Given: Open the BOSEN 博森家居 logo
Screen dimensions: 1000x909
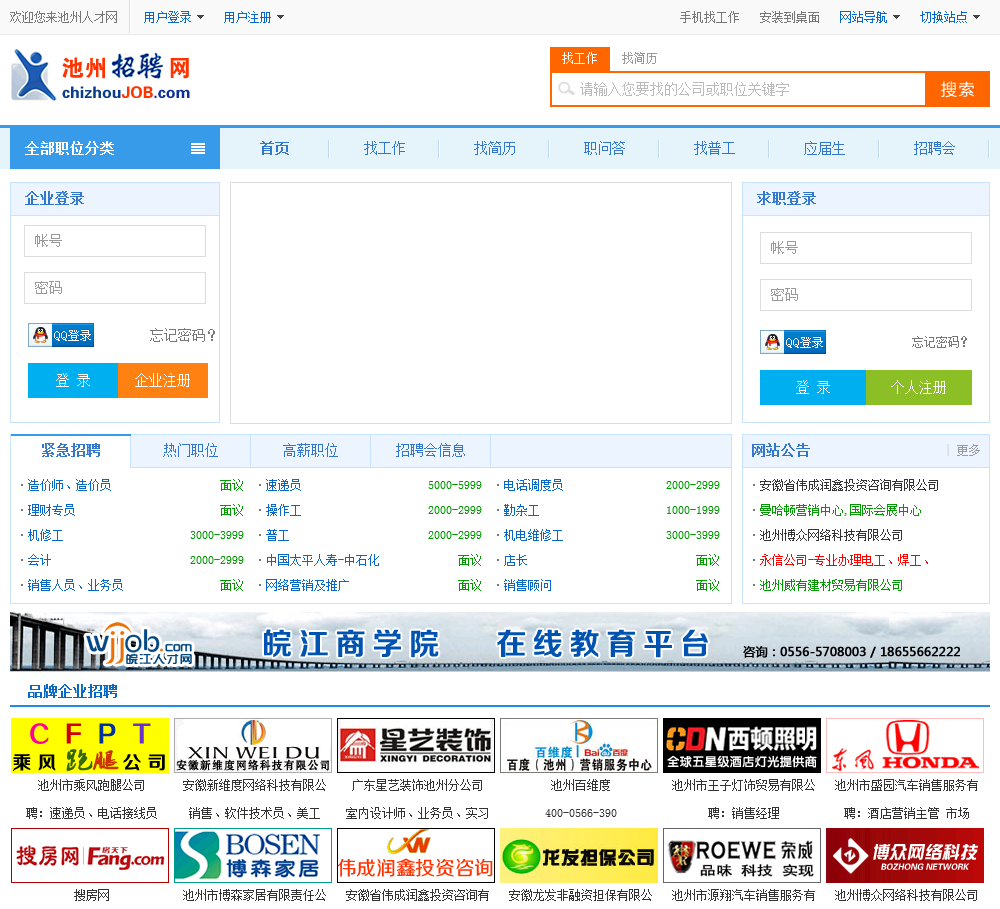Looking at the screenshot, I should click(253, 855).
